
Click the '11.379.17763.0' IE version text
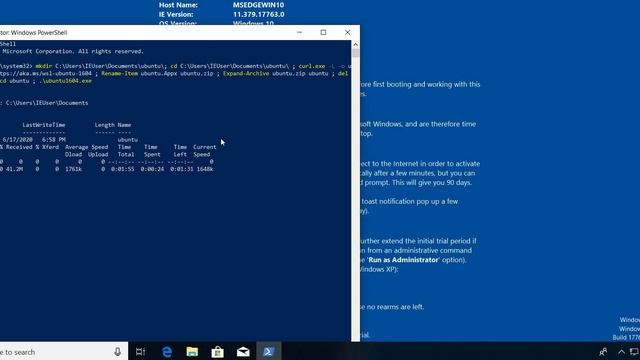259,14
